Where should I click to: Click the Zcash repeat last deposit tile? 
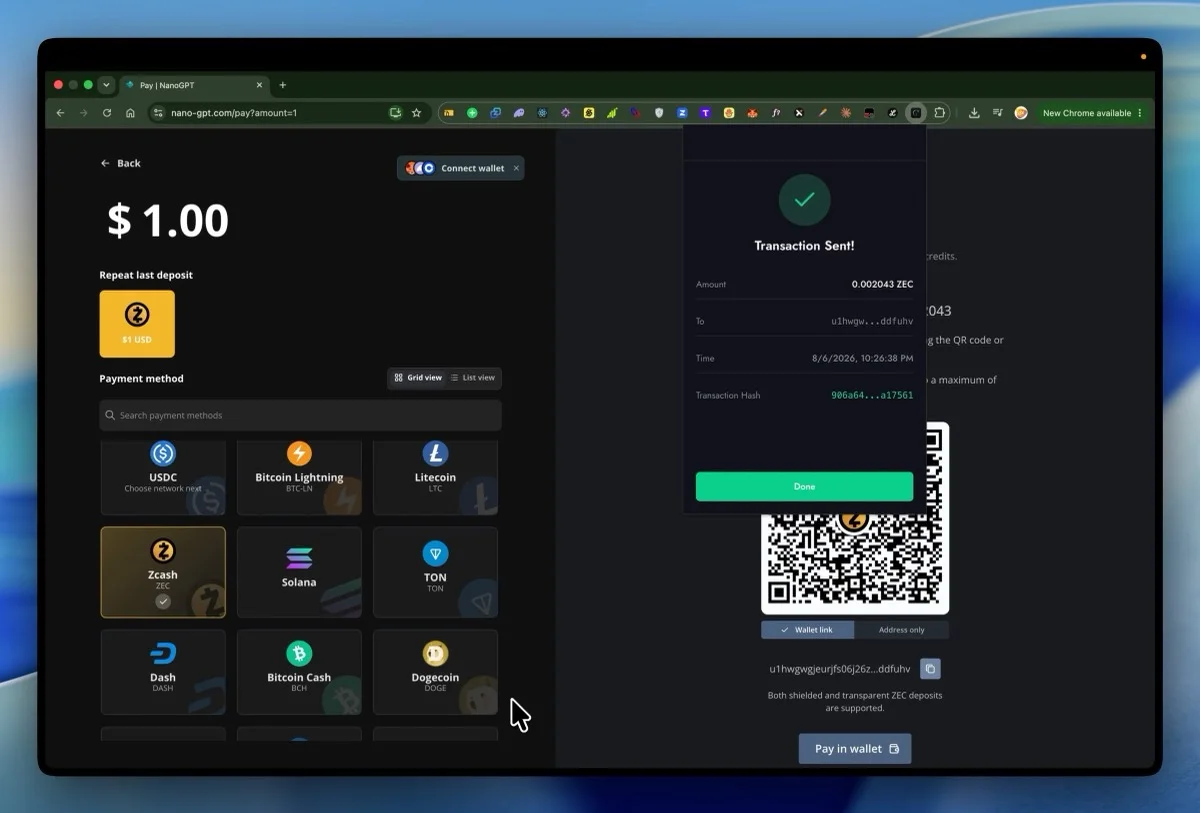click(x=137, y=323)
